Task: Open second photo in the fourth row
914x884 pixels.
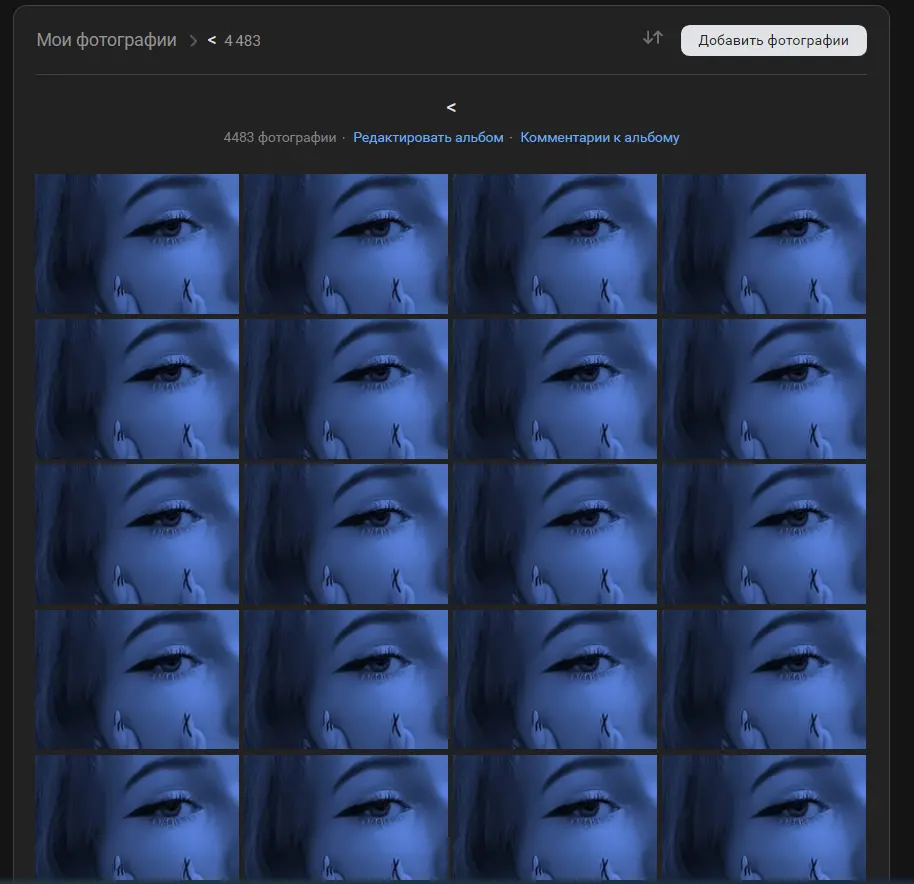Action: (x=346, y=679)
